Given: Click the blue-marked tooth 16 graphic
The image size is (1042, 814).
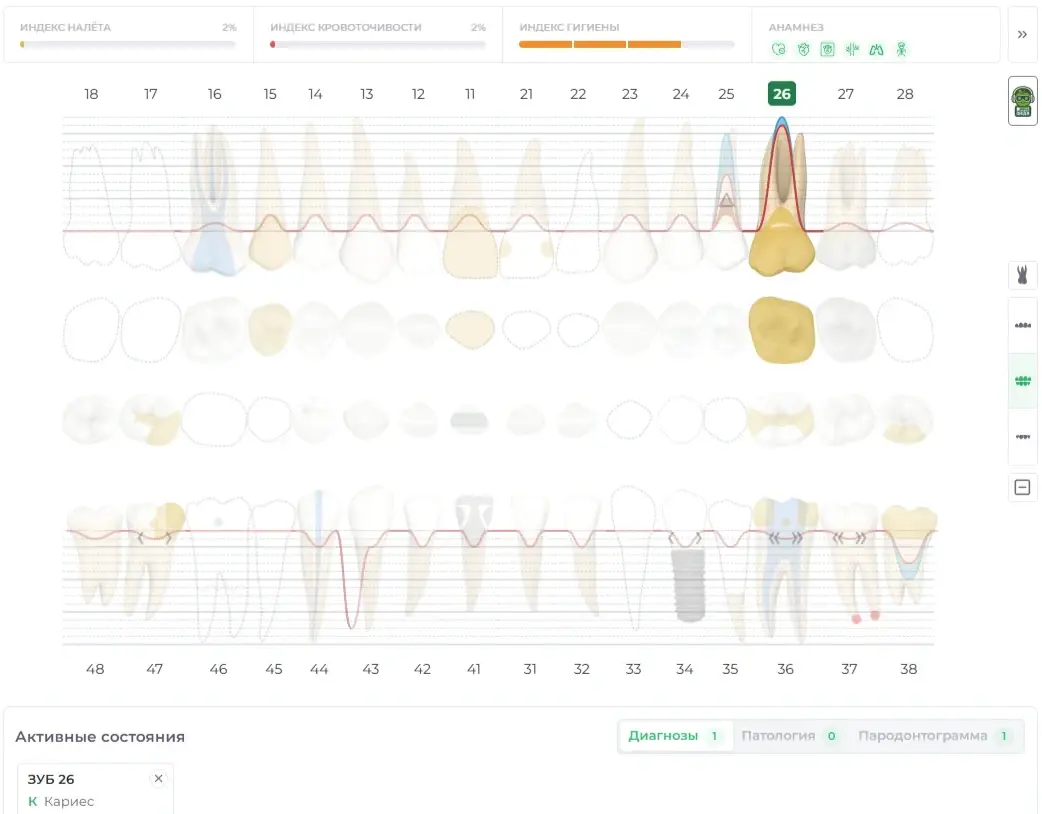Looking at the screenshot, I should click(213, 199).
